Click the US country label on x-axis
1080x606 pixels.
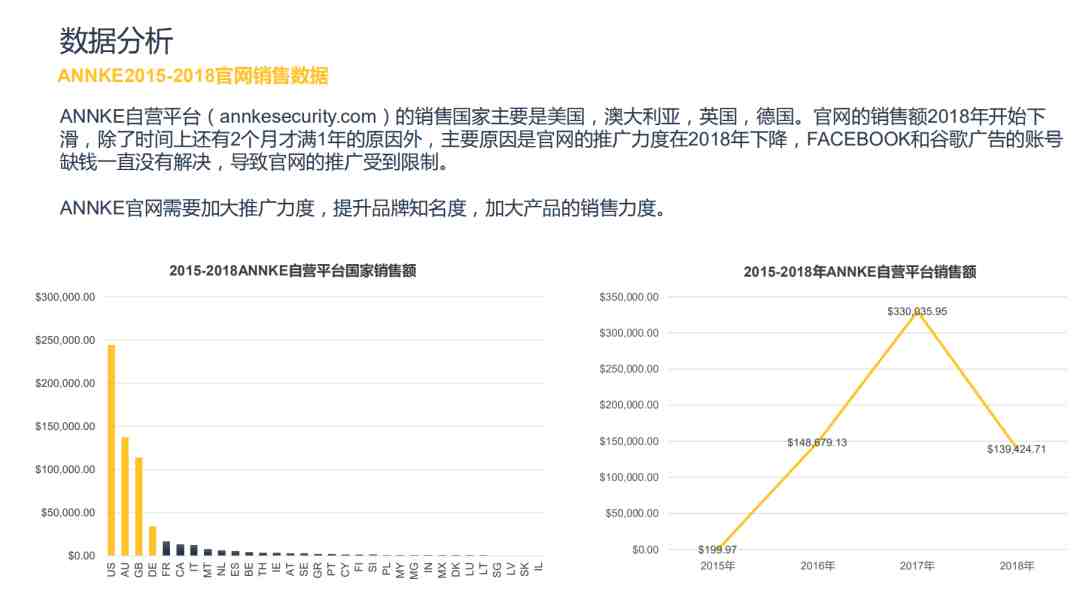(112, 570)
